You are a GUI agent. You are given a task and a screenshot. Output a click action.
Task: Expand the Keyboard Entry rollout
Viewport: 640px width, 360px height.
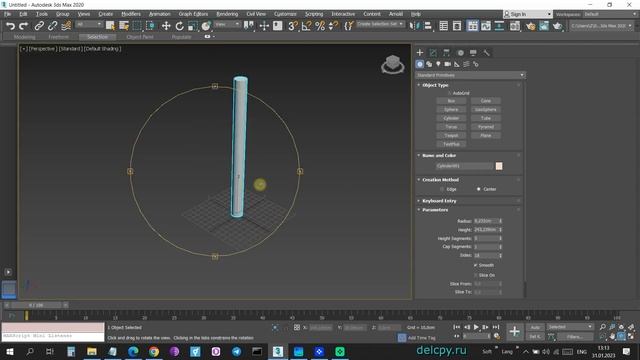tap(439, 201)
